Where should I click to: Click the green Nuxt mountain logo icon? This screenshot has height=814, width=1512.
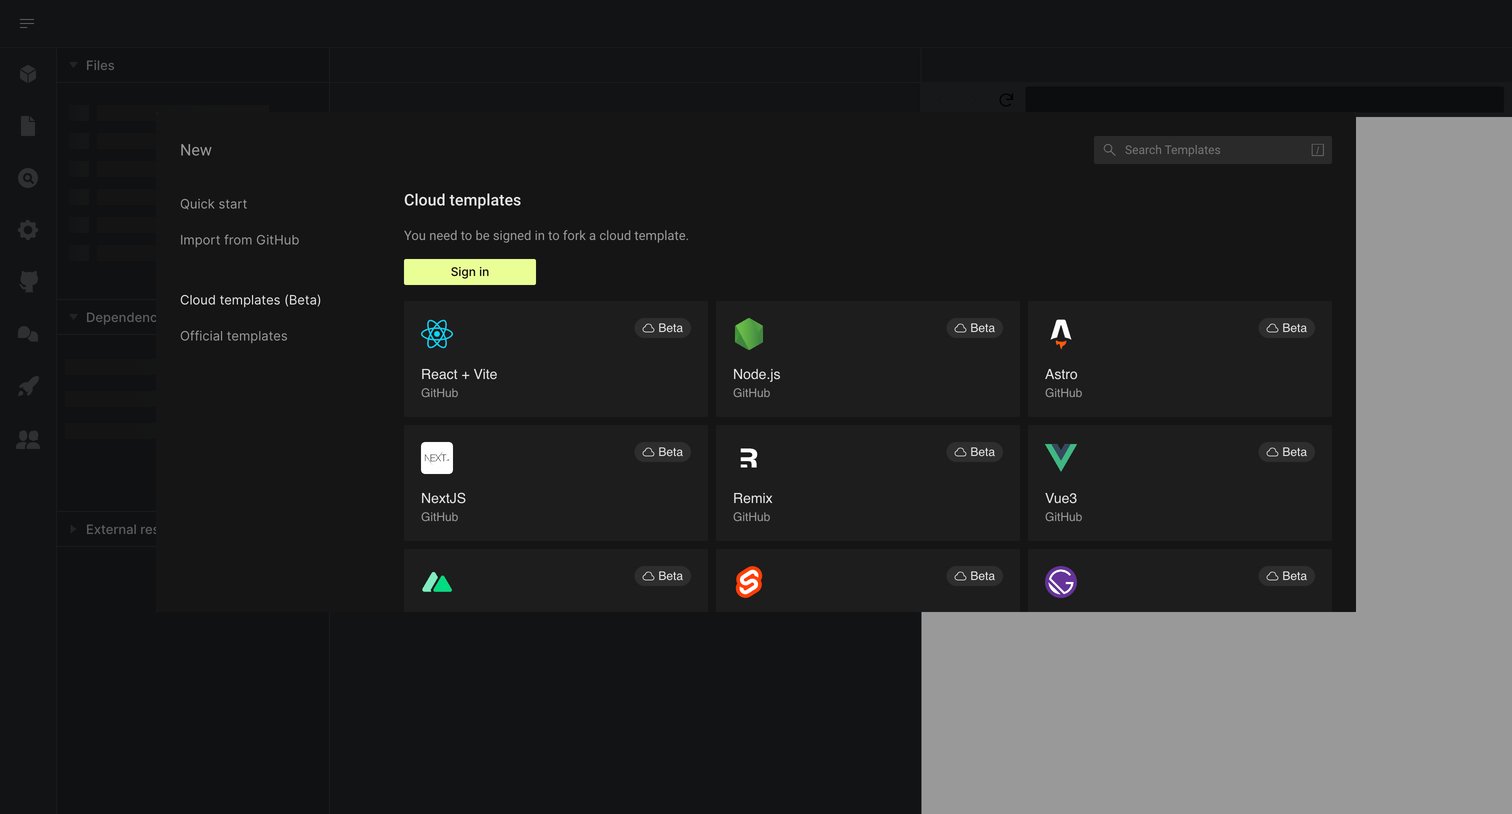point(437,582)
